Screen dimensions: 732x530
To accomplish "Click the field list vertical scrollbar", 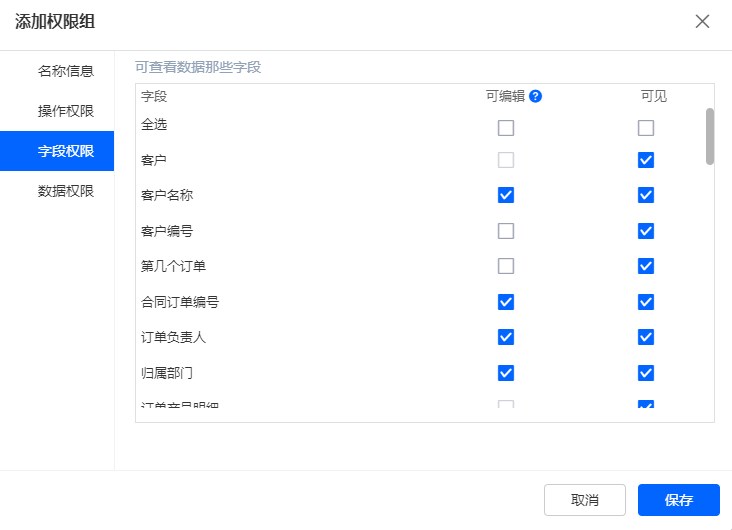I will (x=710, y=136).
